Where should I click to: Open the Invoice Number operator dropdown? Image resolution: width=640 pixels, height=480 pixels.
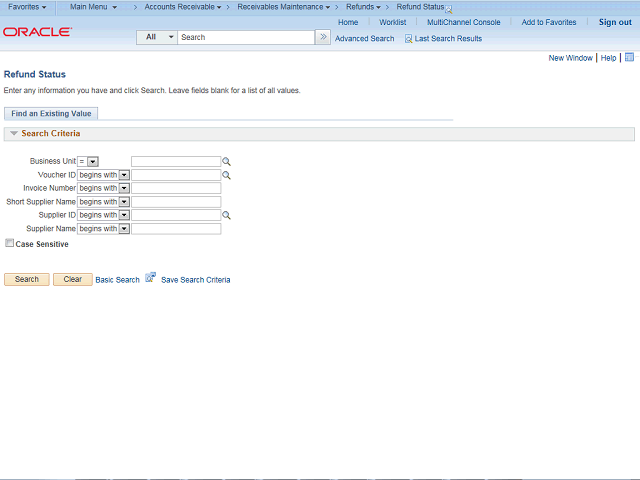click(x=103, y=188)
